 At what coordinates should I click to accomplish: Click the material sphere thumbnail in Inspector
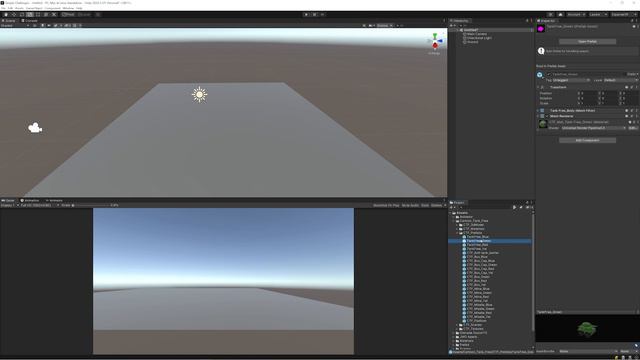pos(542,125)
